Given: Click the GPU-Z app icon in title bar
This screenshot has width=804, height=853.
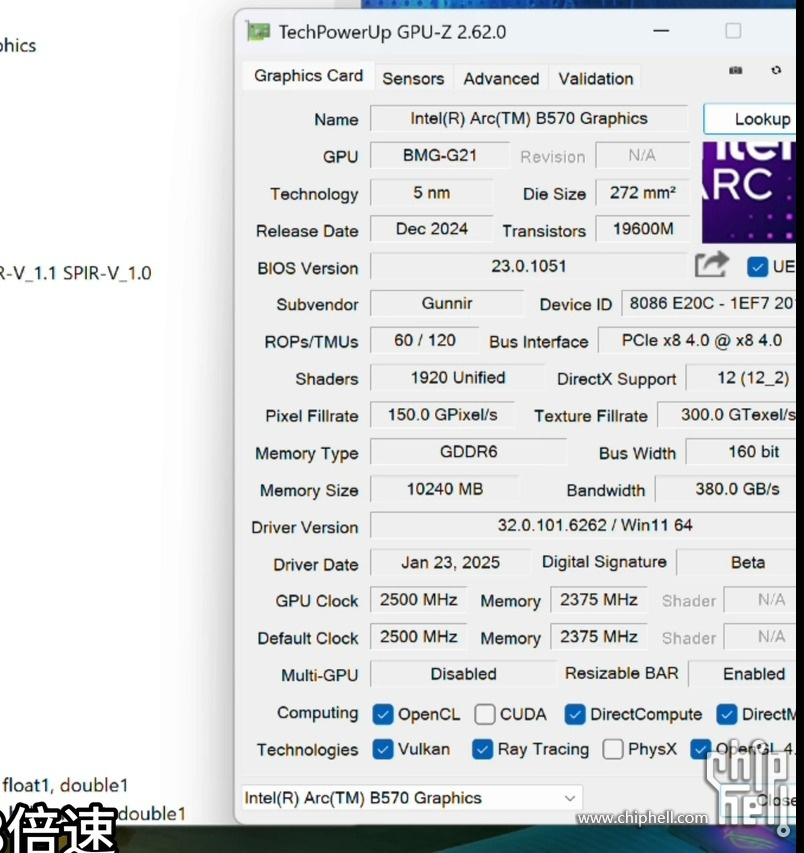Looking at the screenshot, I should pyautogui.click(x=258, y=32).
